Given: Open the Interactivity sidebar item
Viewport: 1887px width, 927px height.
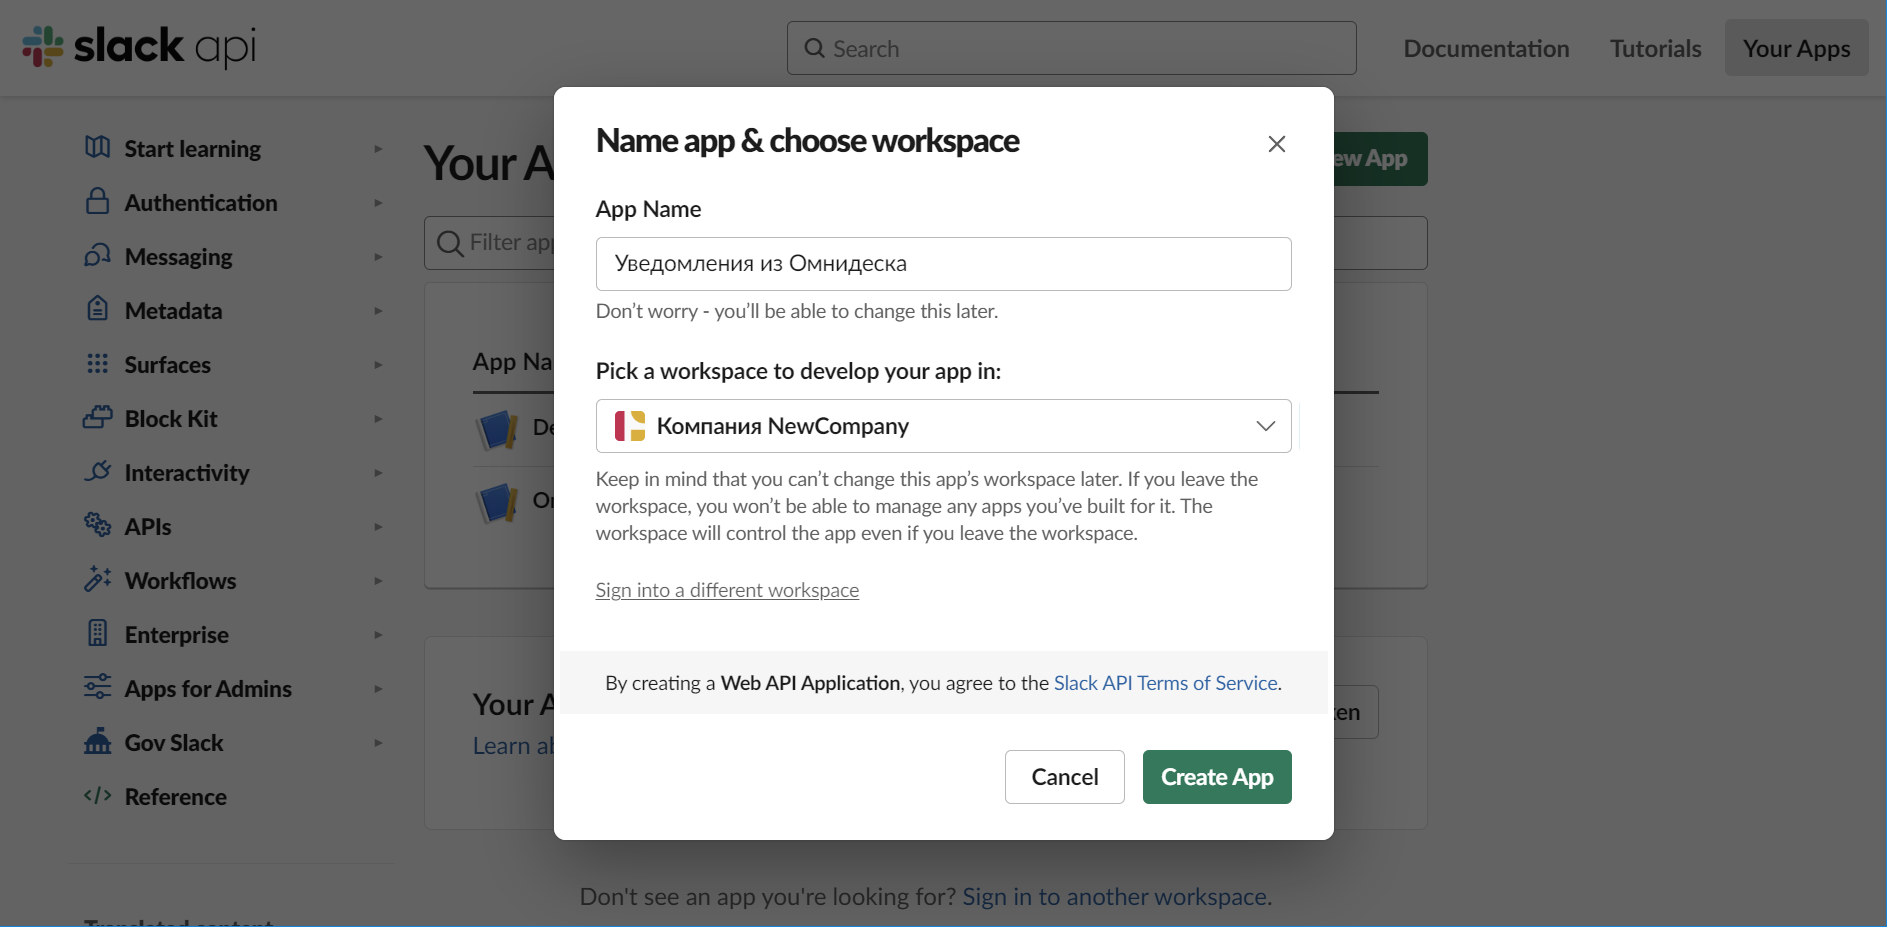Looking at the screenshot, I should (x=187, y=473).
